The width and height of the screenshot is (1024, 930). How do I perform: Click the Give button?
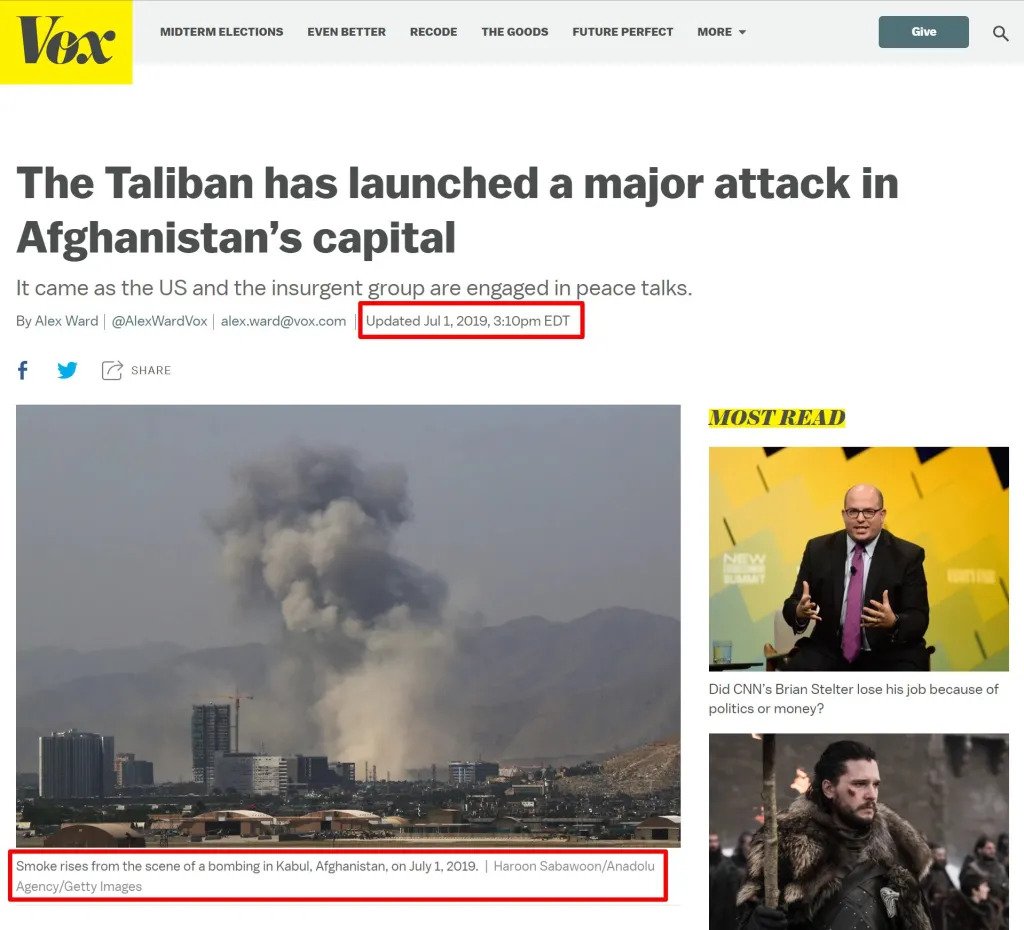(x=923, y=32)
